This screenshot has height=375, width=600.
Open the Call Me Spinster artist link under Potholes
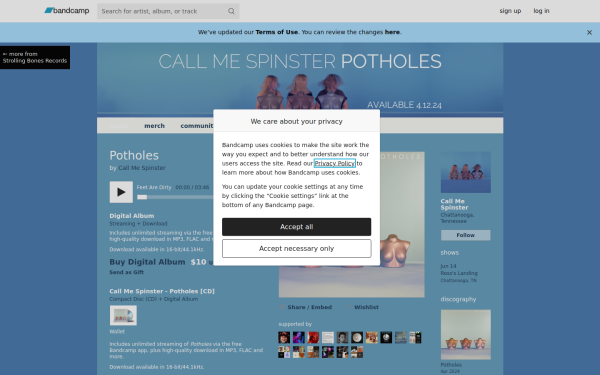point(142,168)
